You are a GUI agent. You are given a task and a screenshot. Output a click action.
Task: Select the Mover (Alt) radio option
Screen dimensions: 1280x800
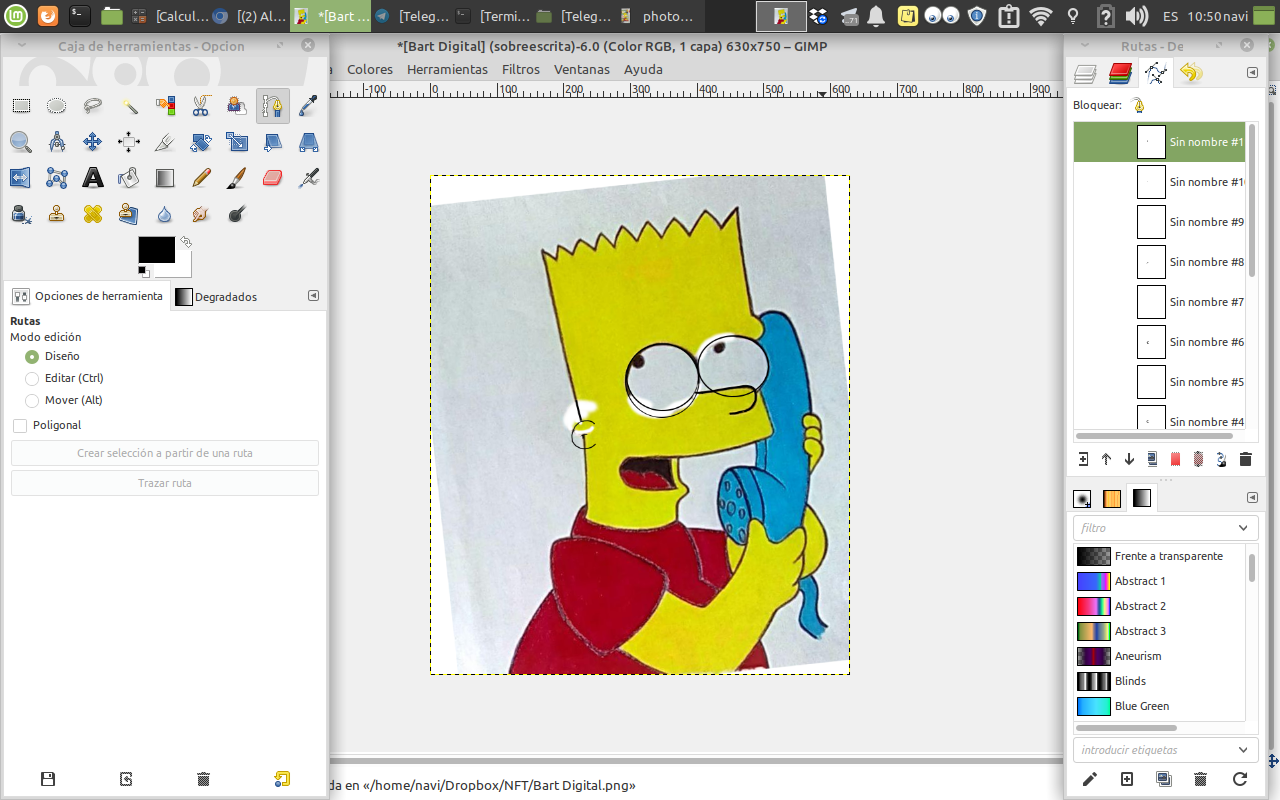tap(32, 400)
